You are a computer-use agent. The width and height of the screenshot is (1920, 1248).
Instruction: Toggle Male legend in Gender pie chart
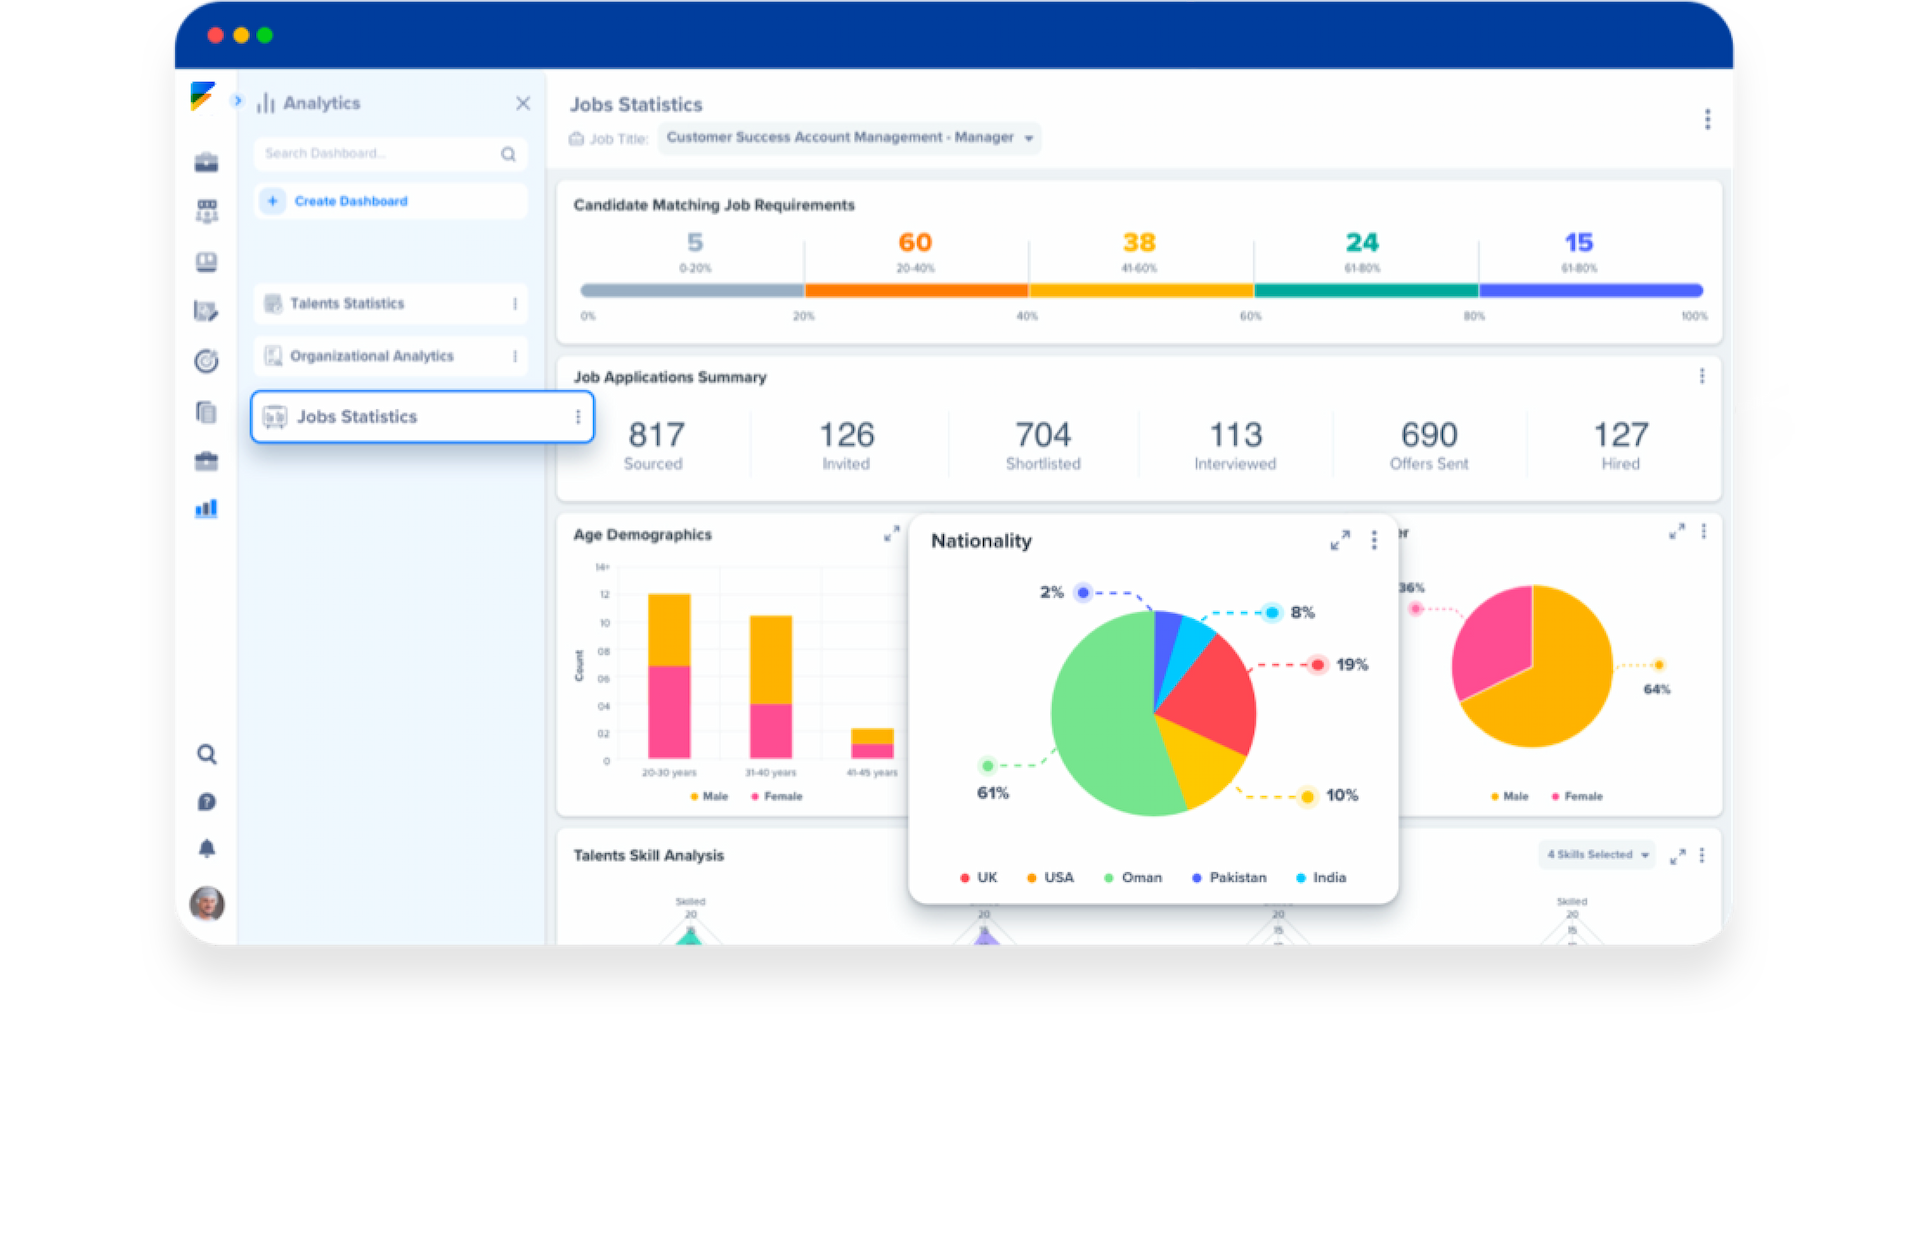tap(1510, 797)
